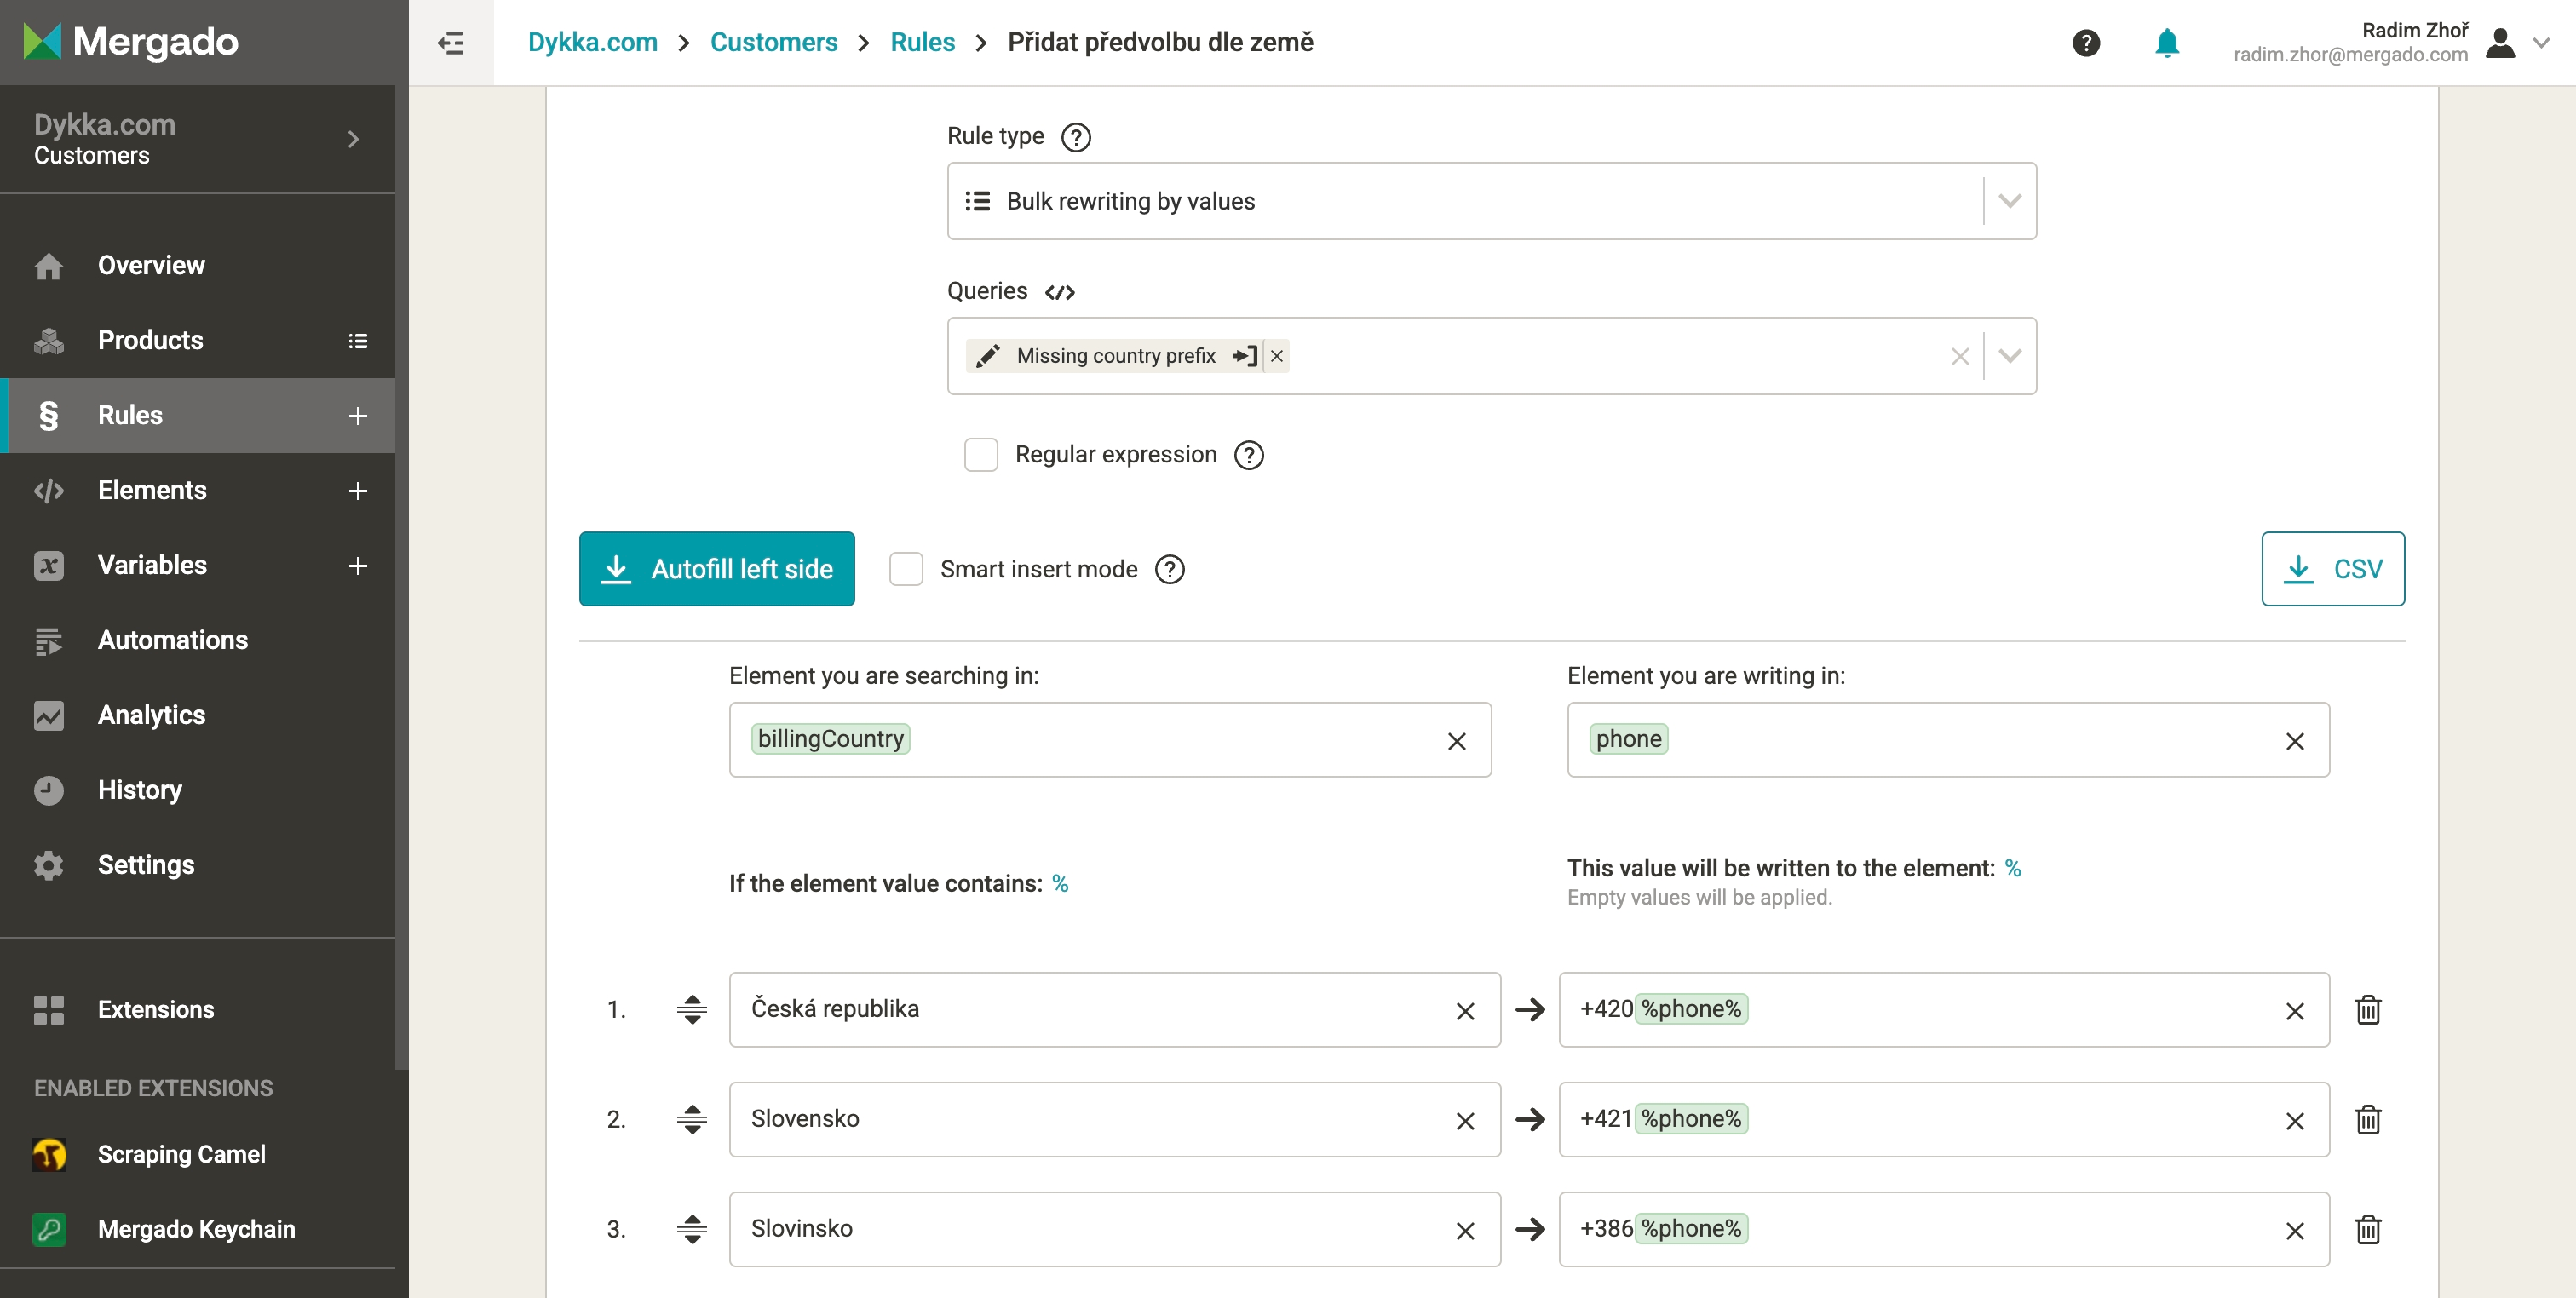Toggle the Smart insert mode checkbox

[x=905, y=569]
